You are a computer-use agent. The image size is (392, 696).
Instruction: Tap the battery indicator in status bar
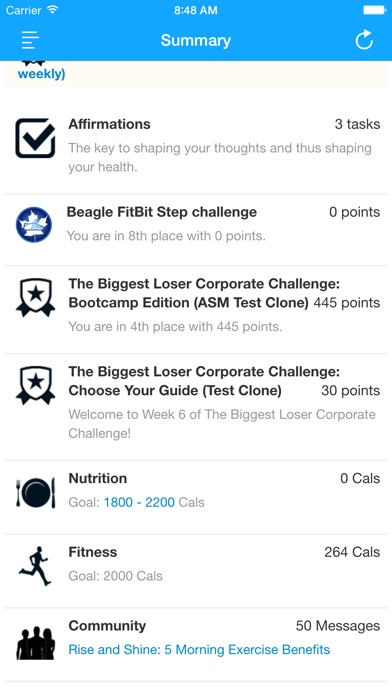pyautogui.click(x=374, y=10)
